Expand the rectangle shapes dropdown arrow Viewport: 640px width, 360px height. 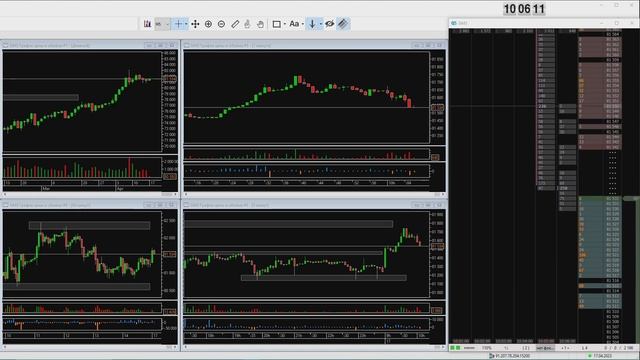click(x=284, y=24)
